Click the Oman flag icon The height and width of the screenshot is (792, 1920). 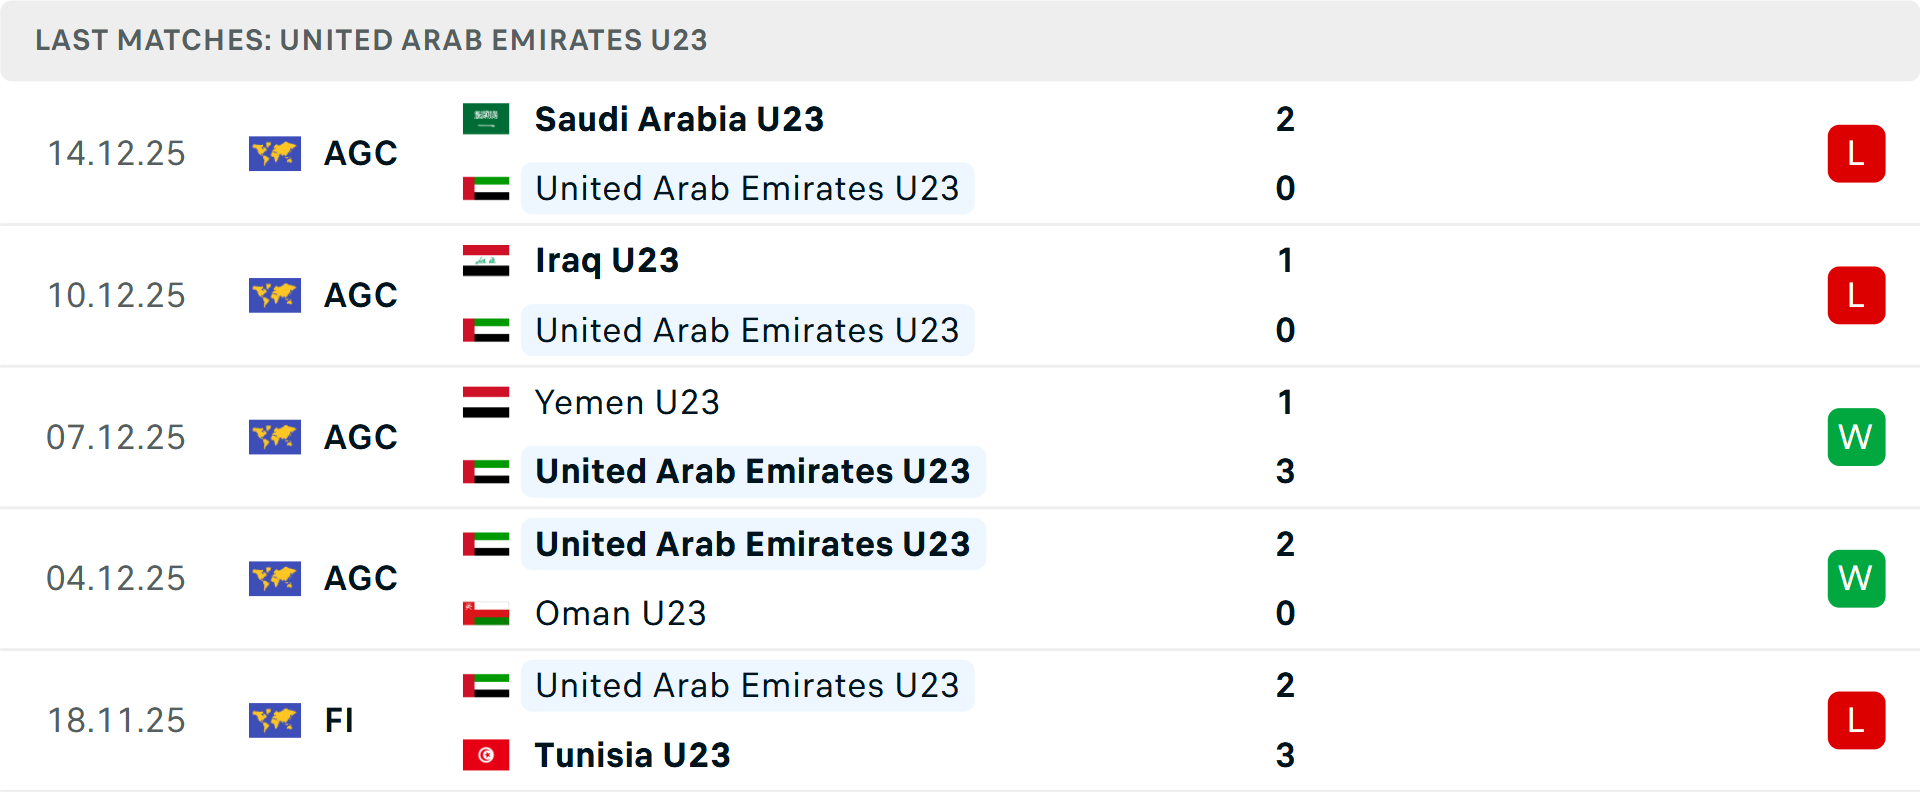pyautogui.click(x=486, y=613)
